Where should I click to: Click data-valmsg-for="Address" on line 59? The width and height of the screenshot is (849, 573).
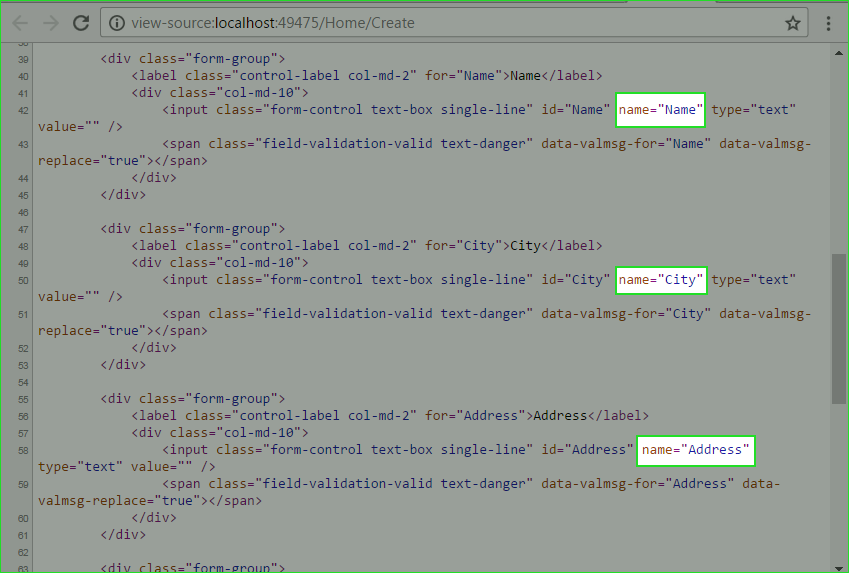pos(637,484)
